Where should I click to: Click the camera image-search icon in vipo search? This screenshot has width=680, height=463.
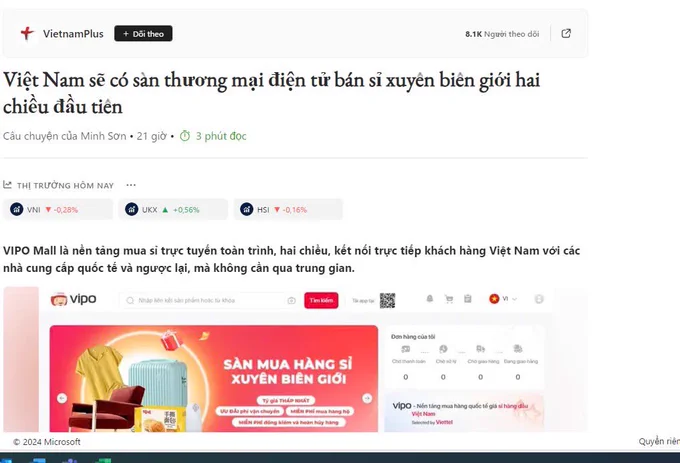(291, 300)
